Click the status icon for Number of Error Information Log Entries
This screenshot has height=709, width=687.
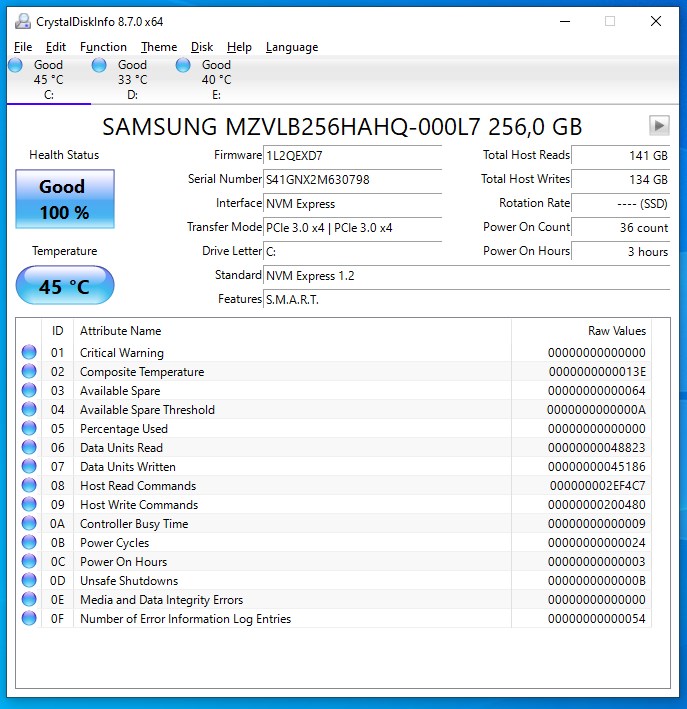tap(29, 618)
